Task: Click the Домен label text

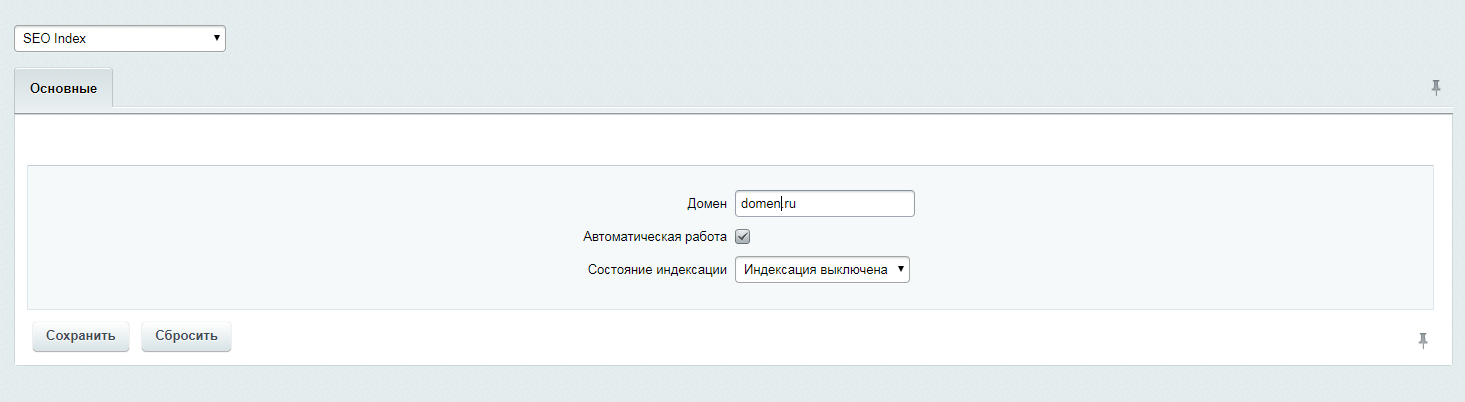Action: [x=707, y=203]
